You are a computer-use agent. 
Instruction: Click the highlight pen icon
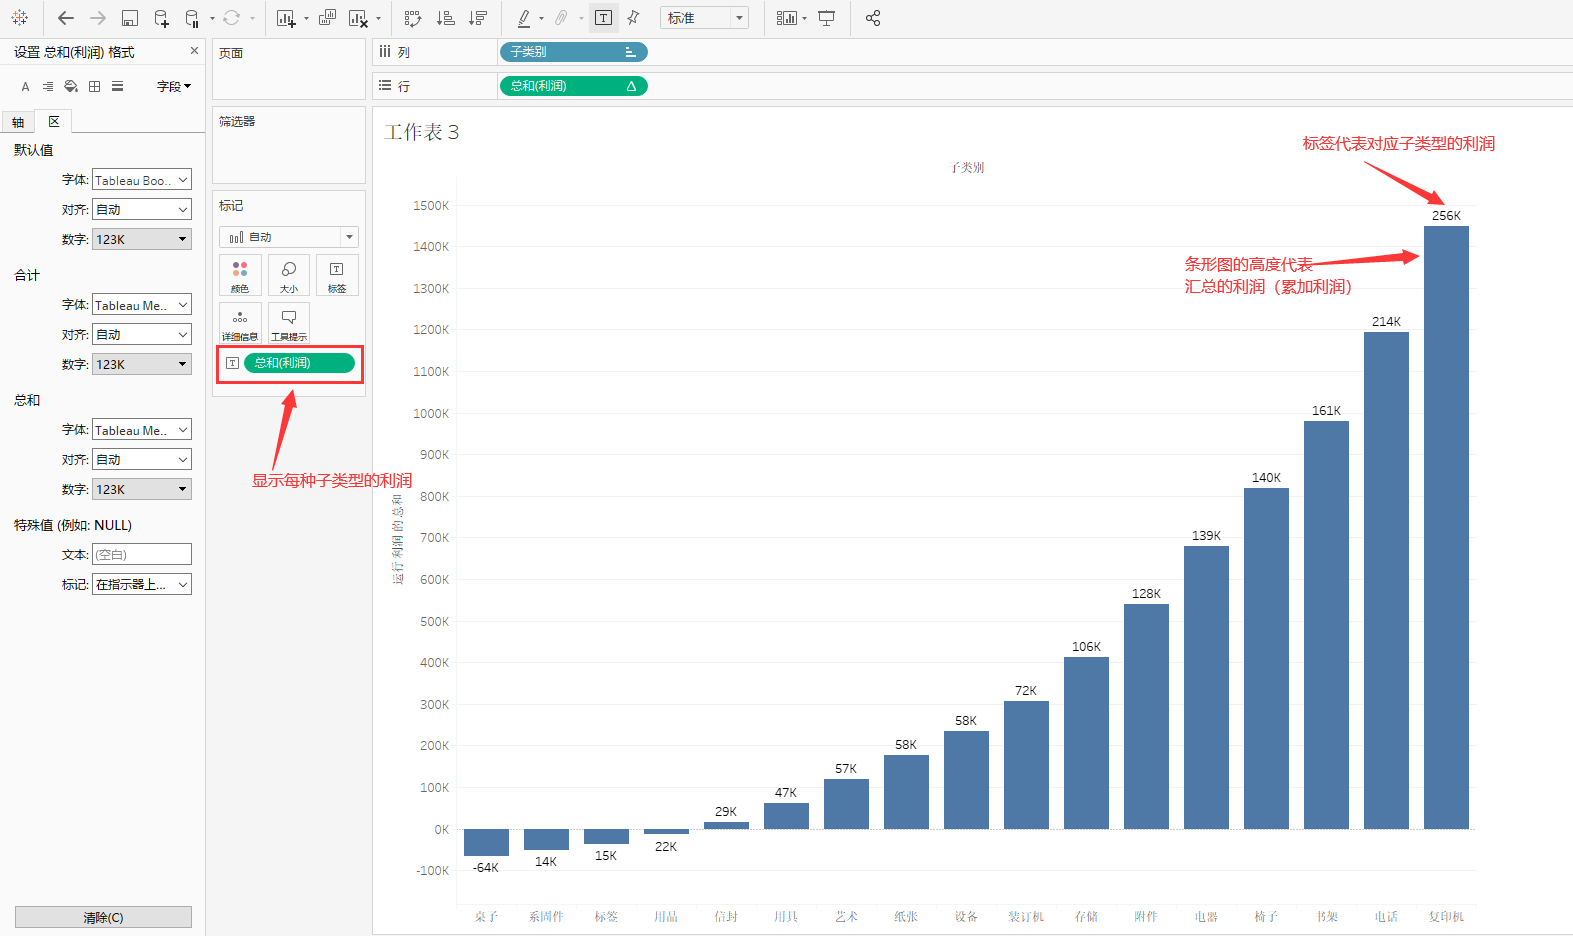coord(524,18)
